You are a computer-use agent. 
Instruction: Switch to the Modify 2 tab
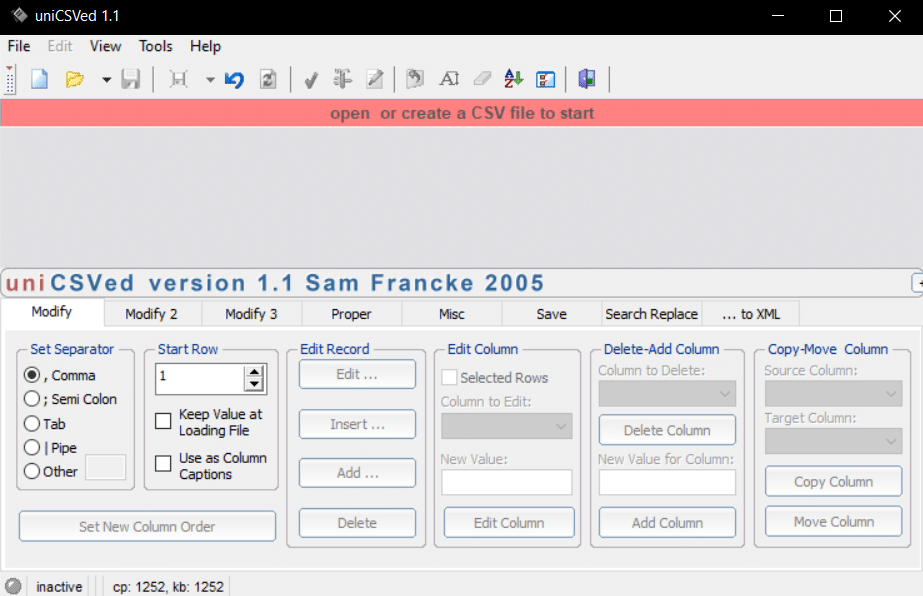point(151,314)
